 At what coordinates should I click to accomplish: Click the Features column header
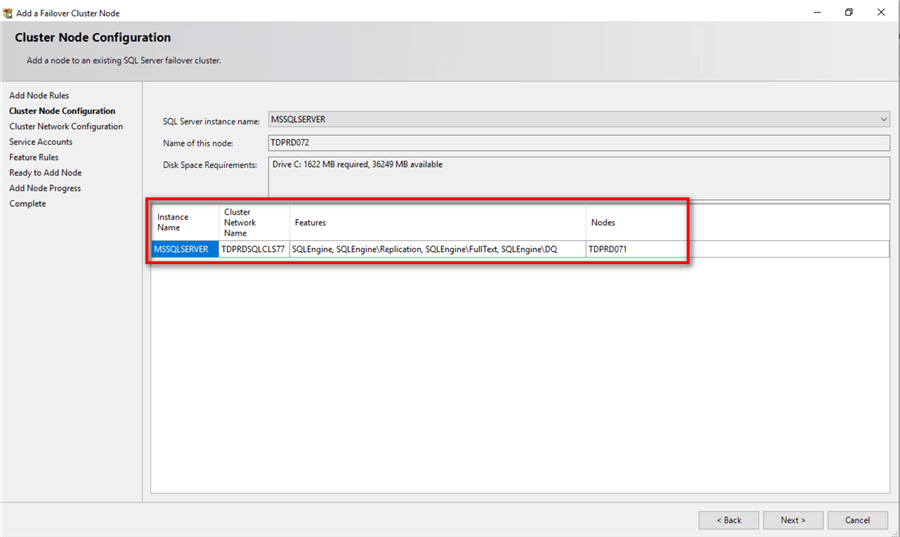pyautogui.click(x=437, y=222)
